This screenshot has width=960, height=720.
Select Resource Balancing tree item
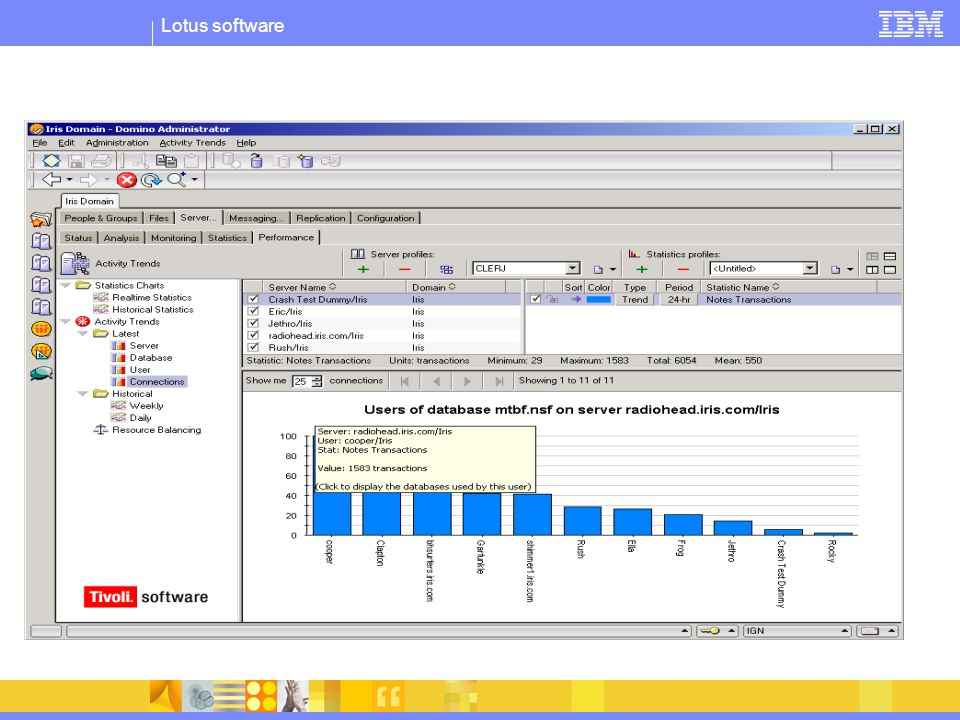coord(156,430)
